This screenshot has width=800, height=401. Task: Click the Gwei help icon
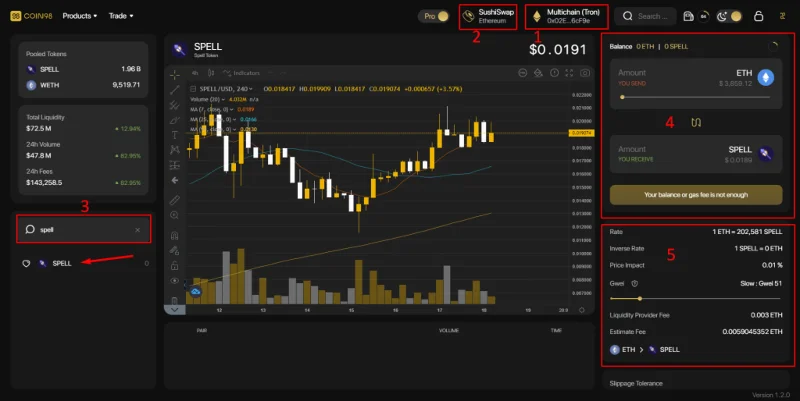(x=635, y=284)
